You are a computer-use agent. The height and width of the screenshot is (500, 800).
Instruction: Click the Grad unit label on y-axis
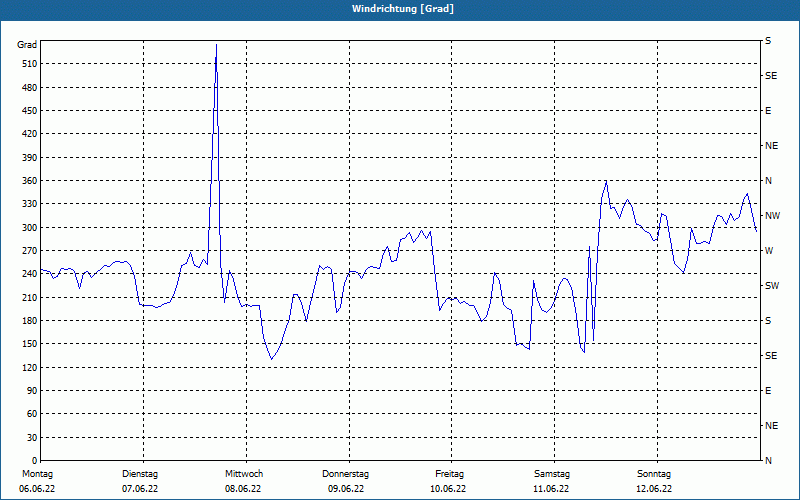27,45
